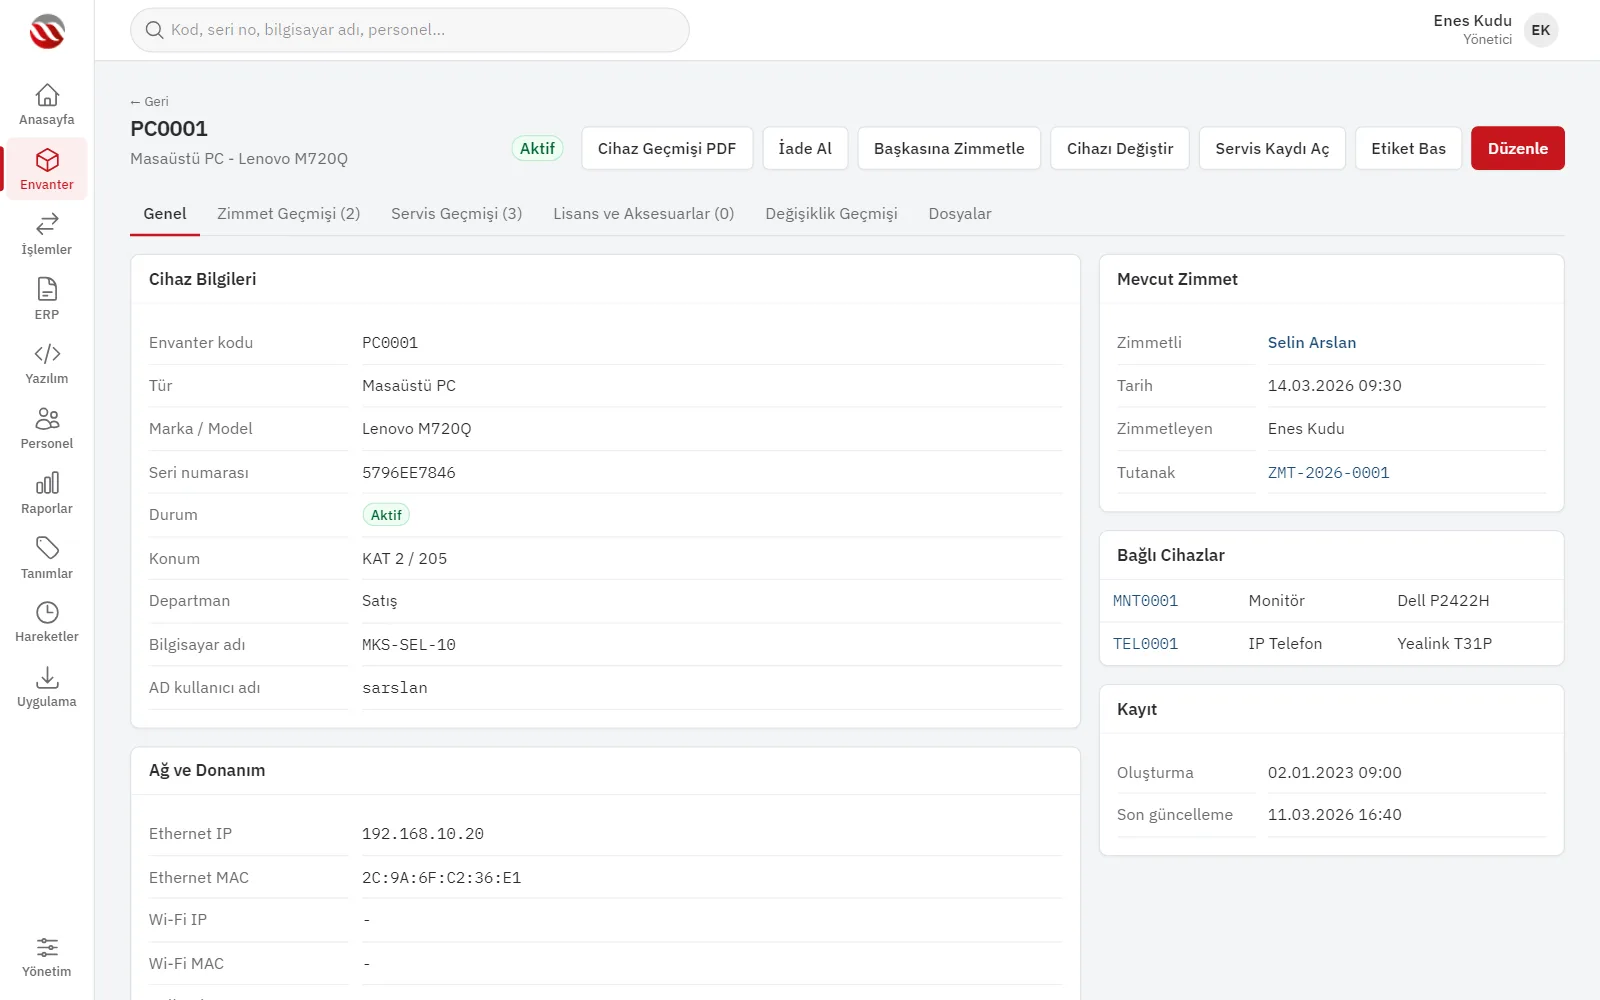Open Hareketler clock icon
1600x1000 pixels.
[x=47, y=612]
